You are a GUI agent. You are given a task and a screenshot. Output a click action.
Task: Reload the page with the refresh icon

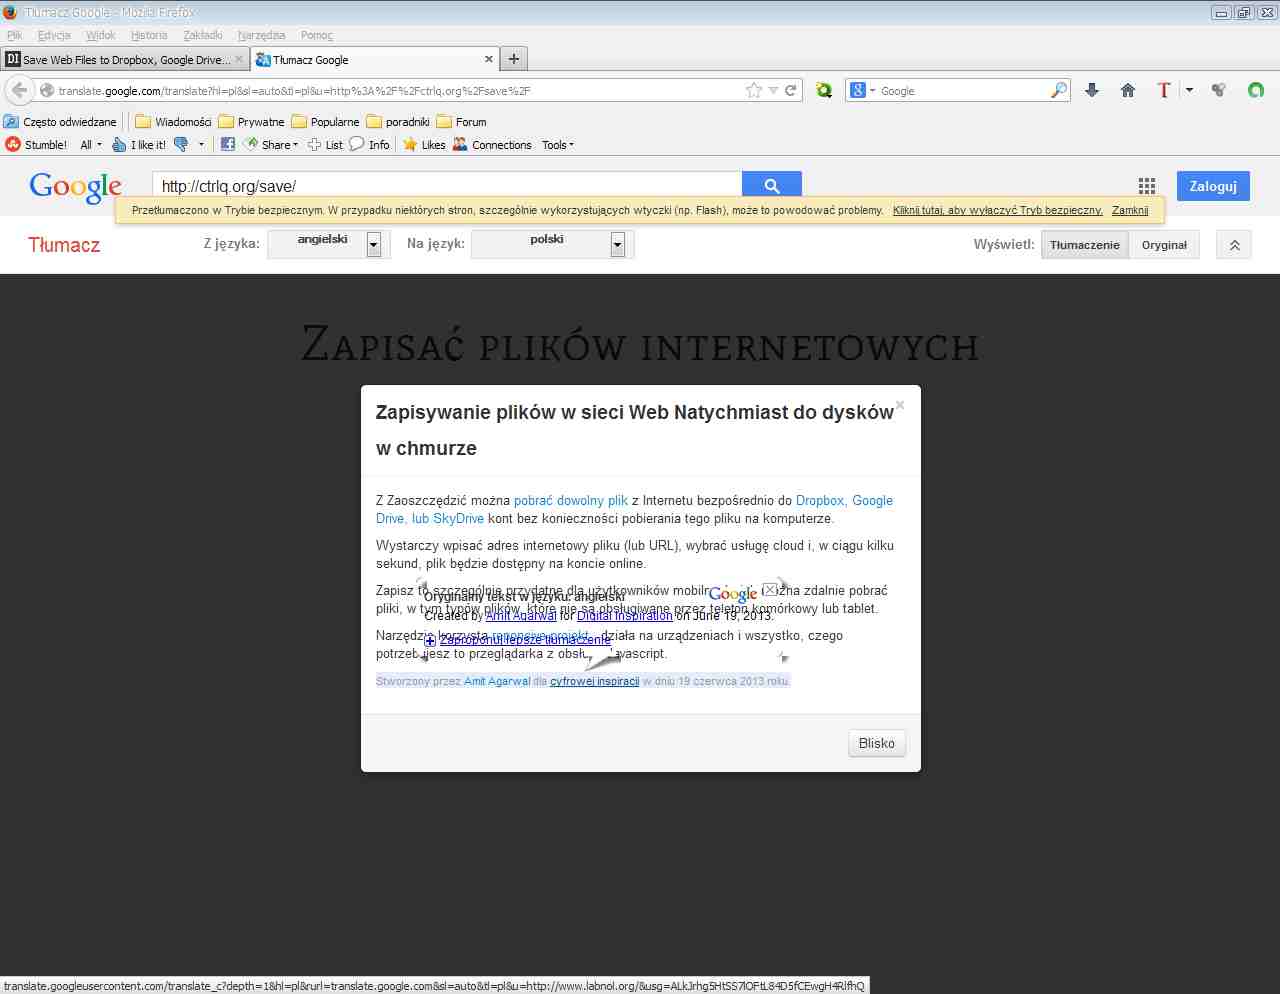791,91
